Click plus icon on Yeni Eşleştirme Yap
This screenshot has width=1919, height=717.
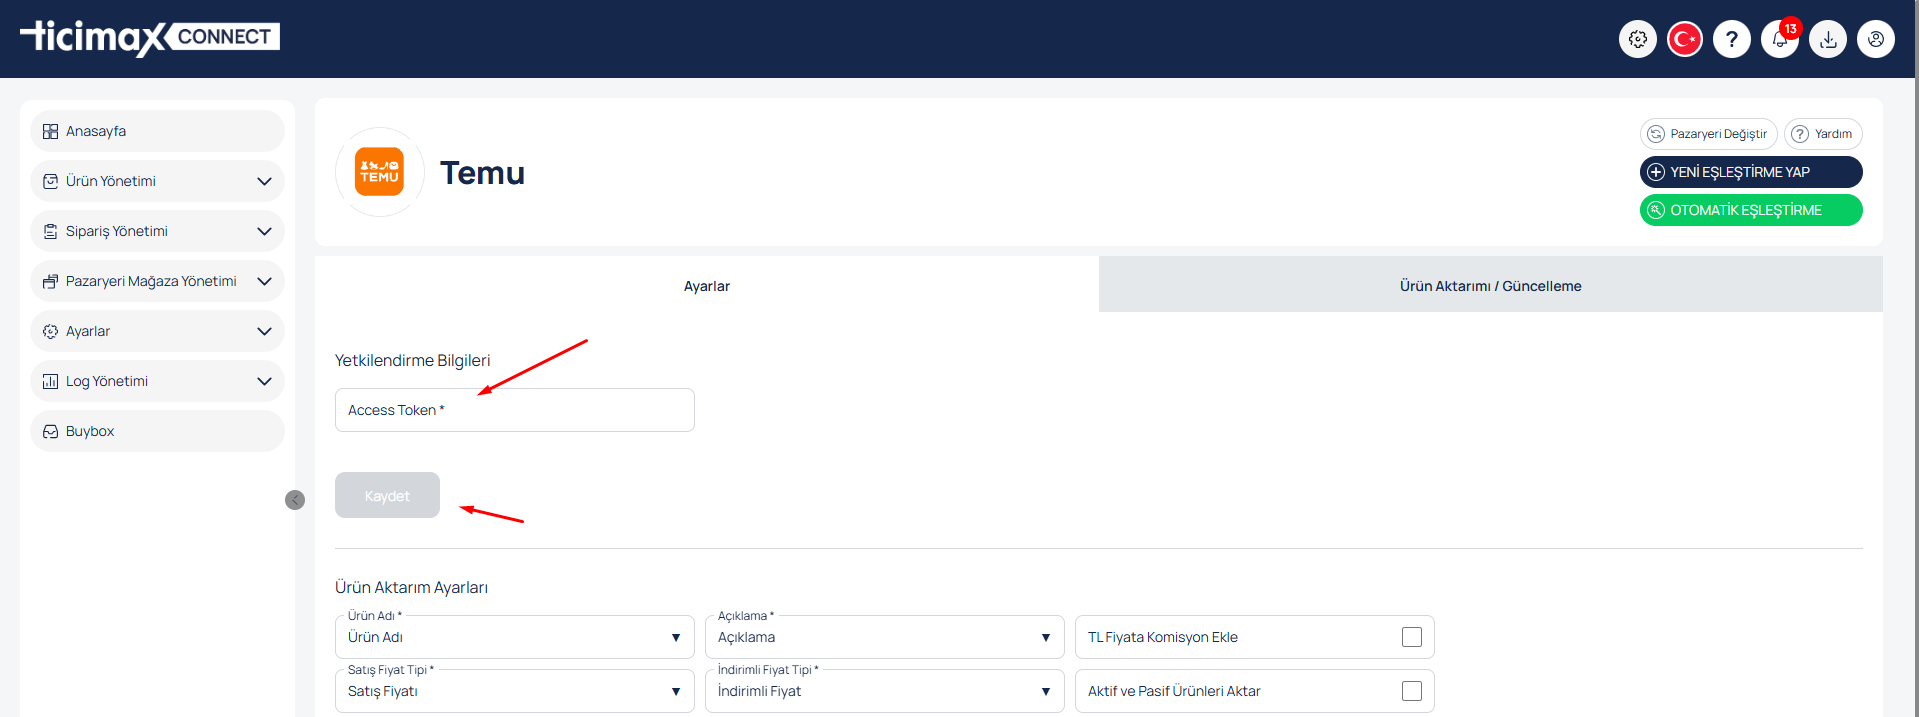1656,172
